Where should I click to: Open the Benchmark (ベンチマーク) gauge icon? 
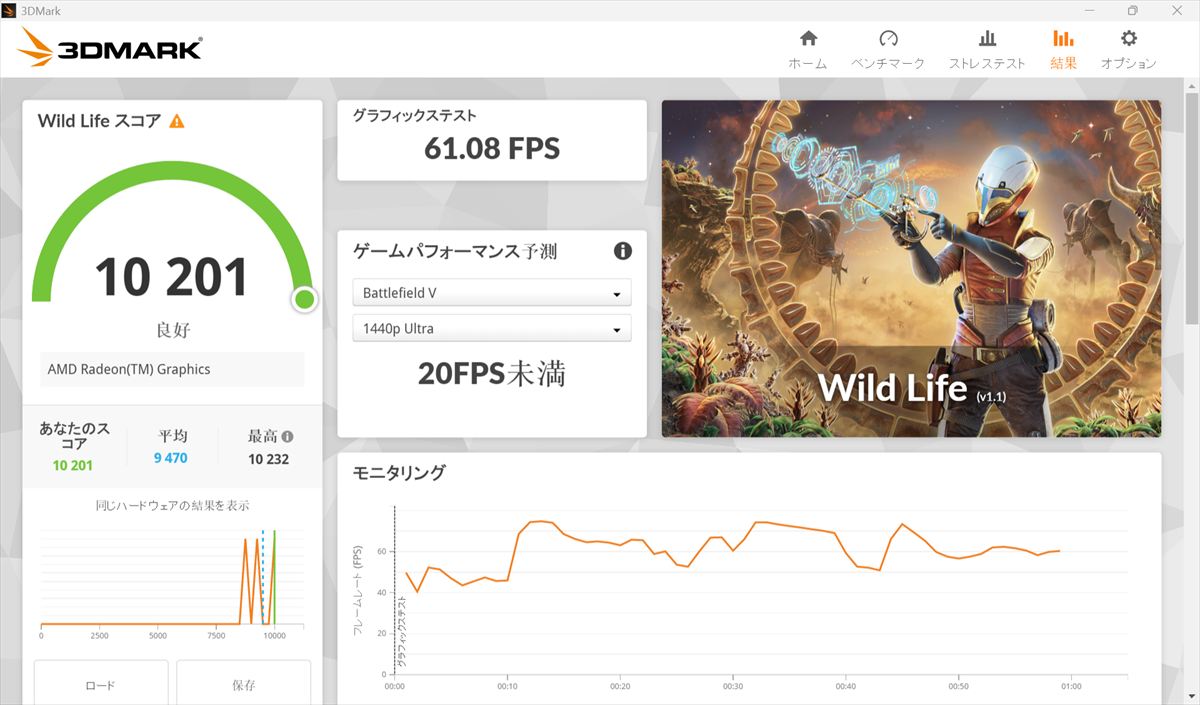pos(888,39)
